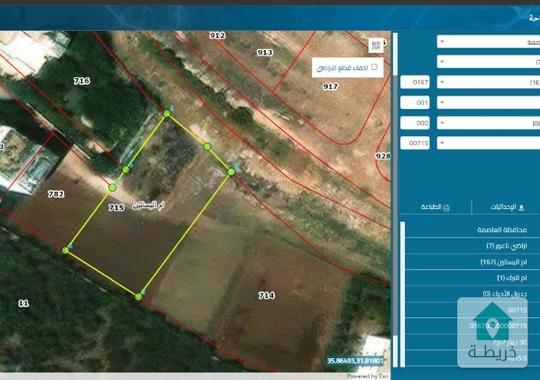Select the اراضي ناعور (7) row
Image resolution: width=540 pixels, height=380 pixels.
coord(472,246)
